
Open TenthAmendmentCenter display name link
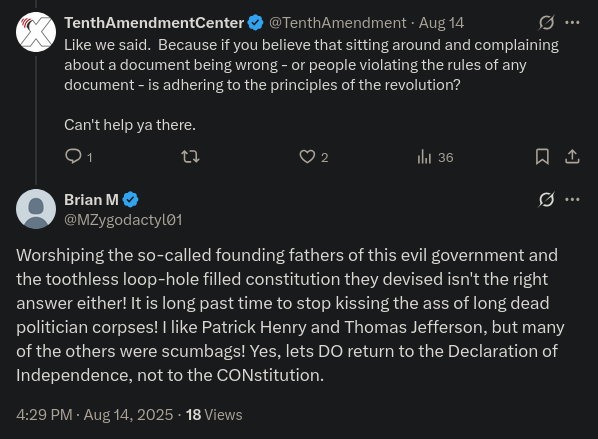click(154, 23)
